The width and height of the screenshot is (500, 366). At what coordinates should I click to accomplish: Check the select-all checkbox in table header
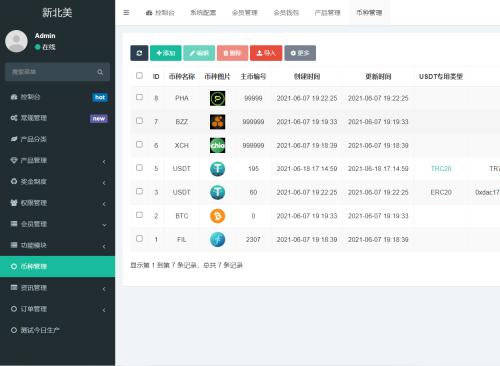click(139, 76)
